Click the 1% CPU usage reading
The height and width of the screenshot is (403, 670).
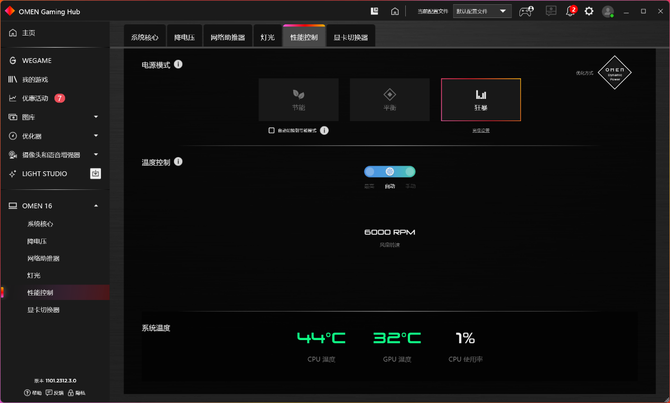pyautogui.click(x=465, y=338)
